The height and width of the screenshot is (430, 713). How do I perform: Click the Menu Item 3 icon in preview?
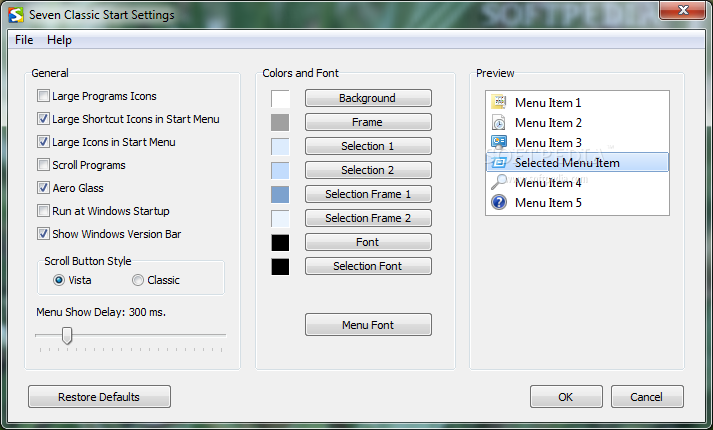499,142
